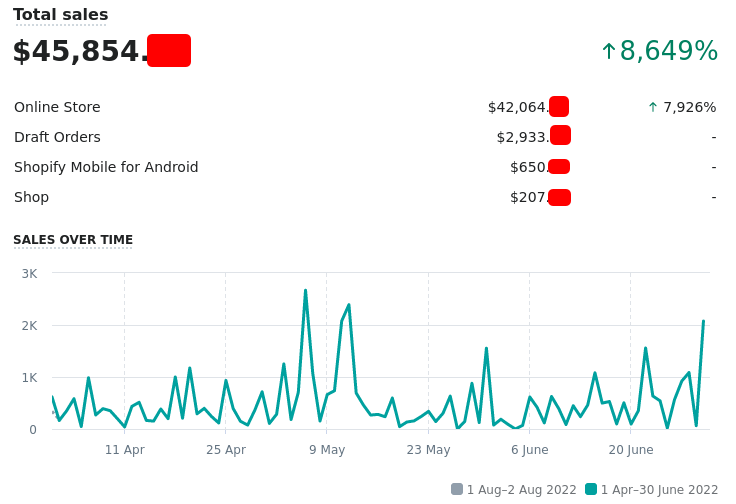Select the Draft Orders row label

(x=57, y=137)
